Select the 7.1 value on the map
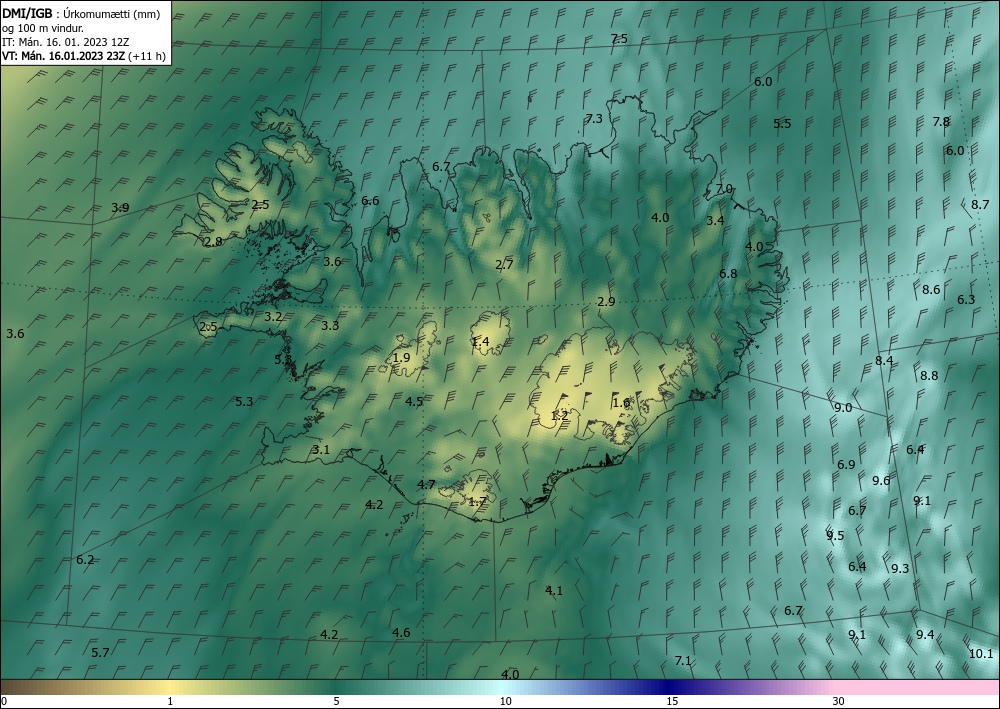This screenshot has height=709, width=1000. pos(683,661)
